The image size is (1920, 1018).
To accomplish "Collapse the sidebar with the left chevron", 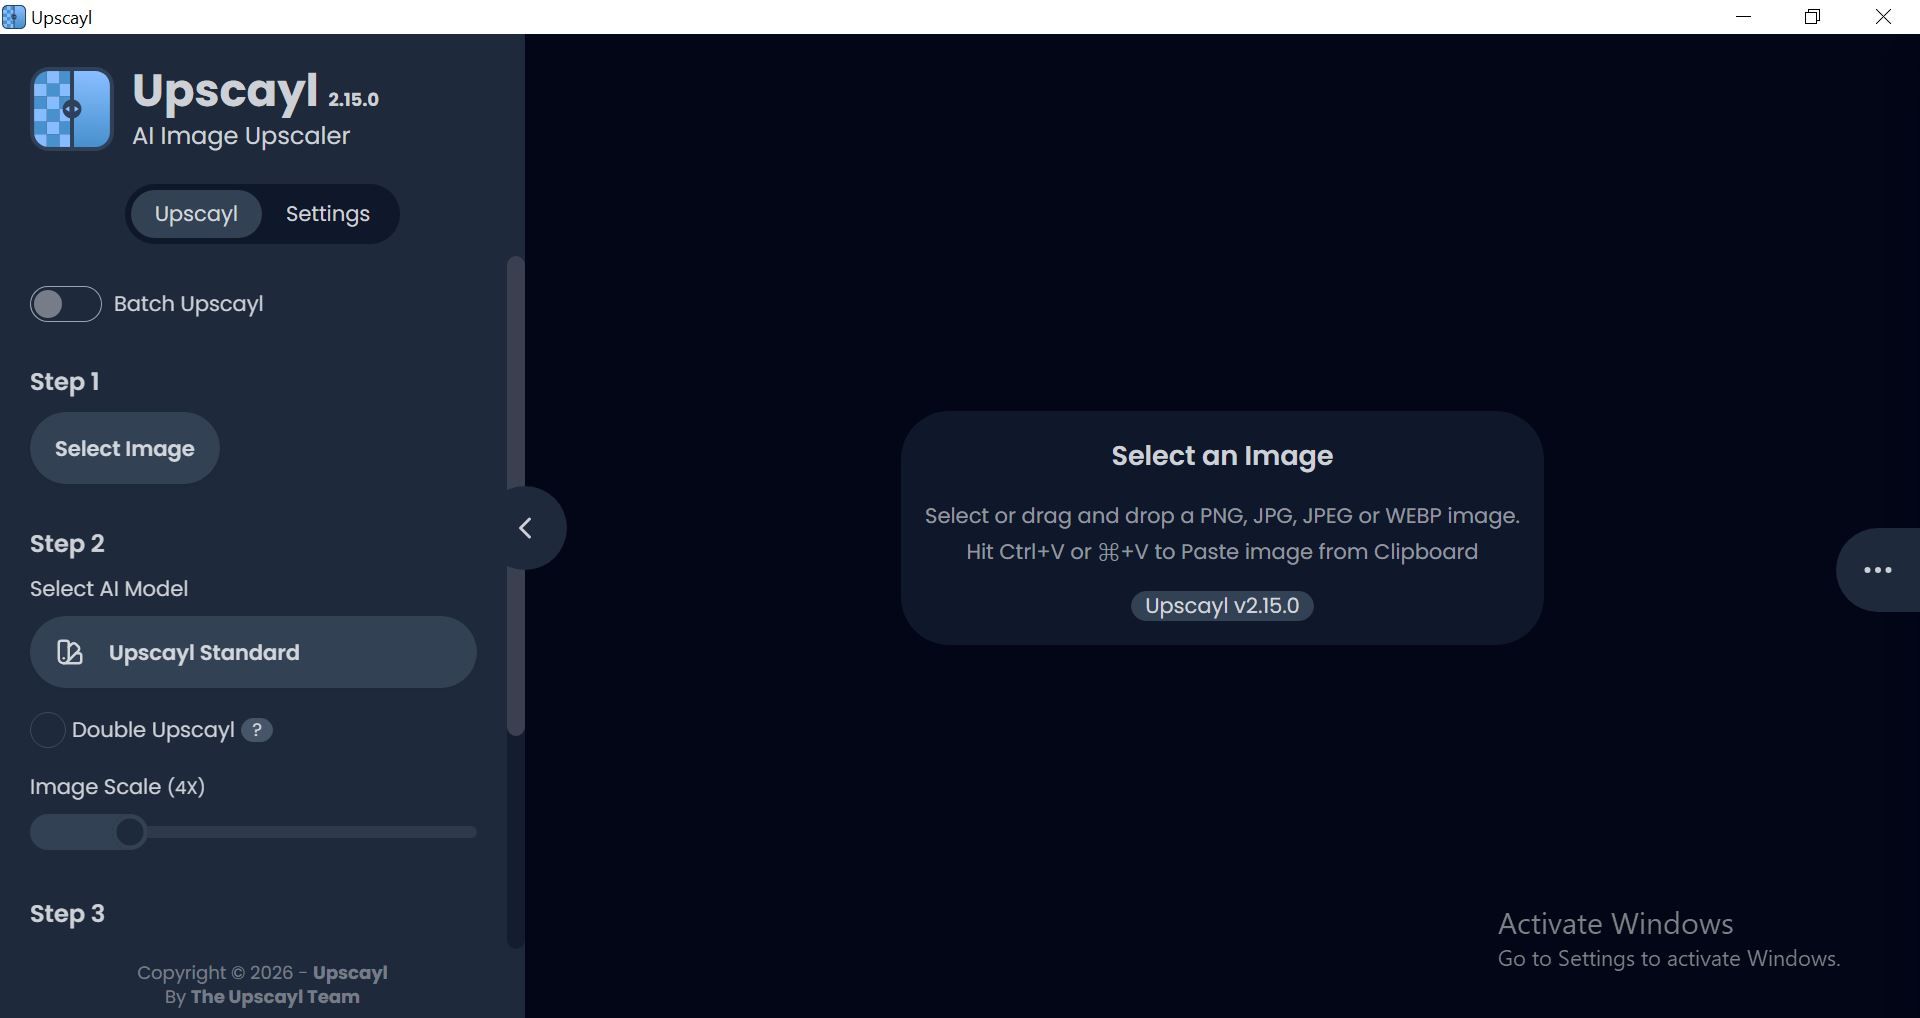I will pos(526,528).
